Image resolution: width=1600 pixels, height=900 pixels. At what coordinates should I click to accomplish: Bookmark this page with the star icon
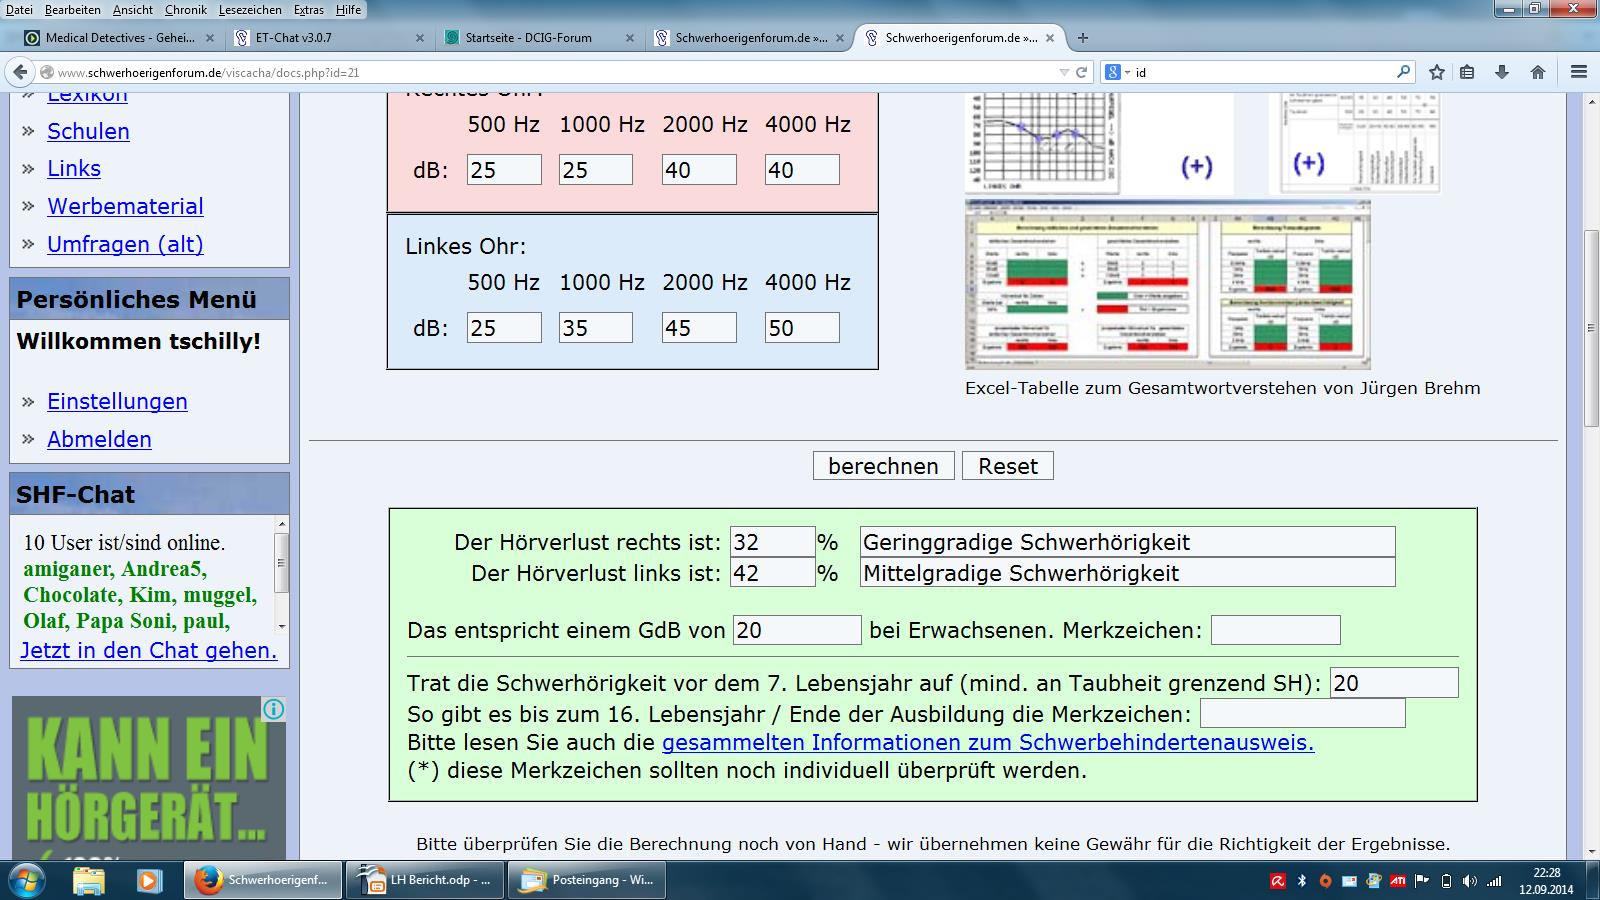pyautogui.click(x=1437, y=72)
